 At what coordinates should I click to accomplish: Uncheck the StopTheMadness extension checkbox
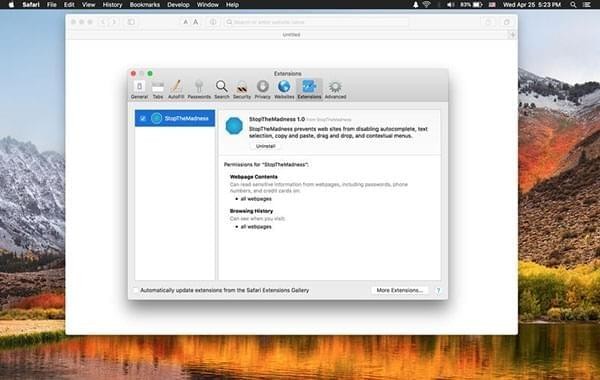[143, 119]
